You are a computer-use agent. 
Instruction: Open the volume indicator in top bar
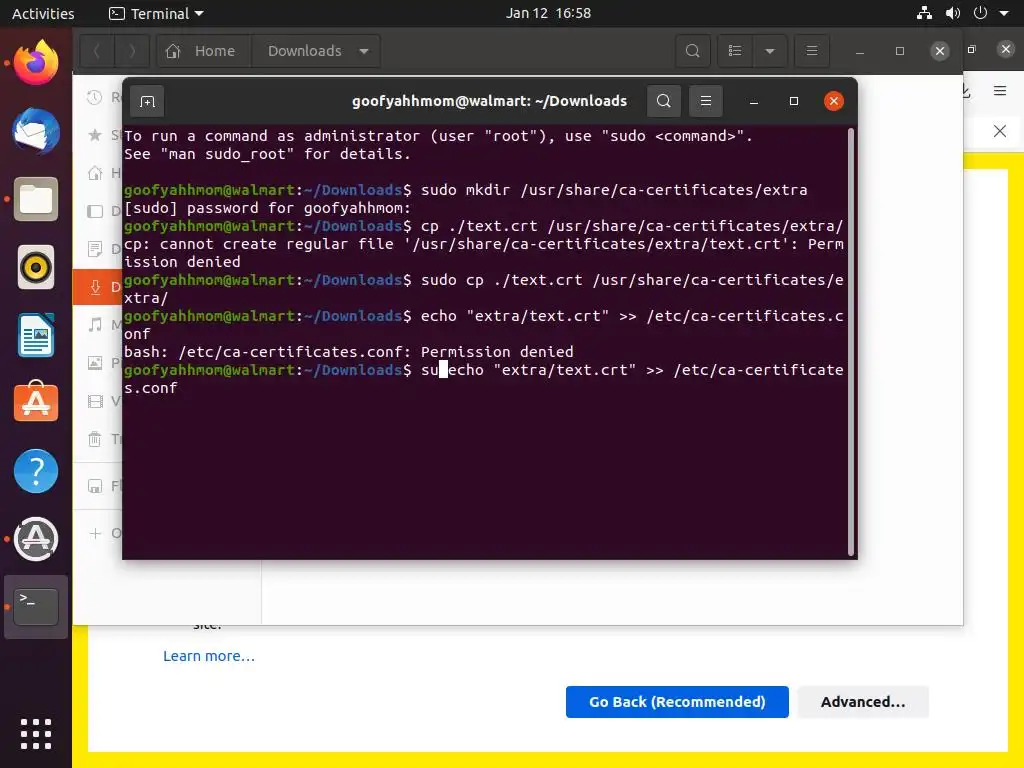coord(953,13)
